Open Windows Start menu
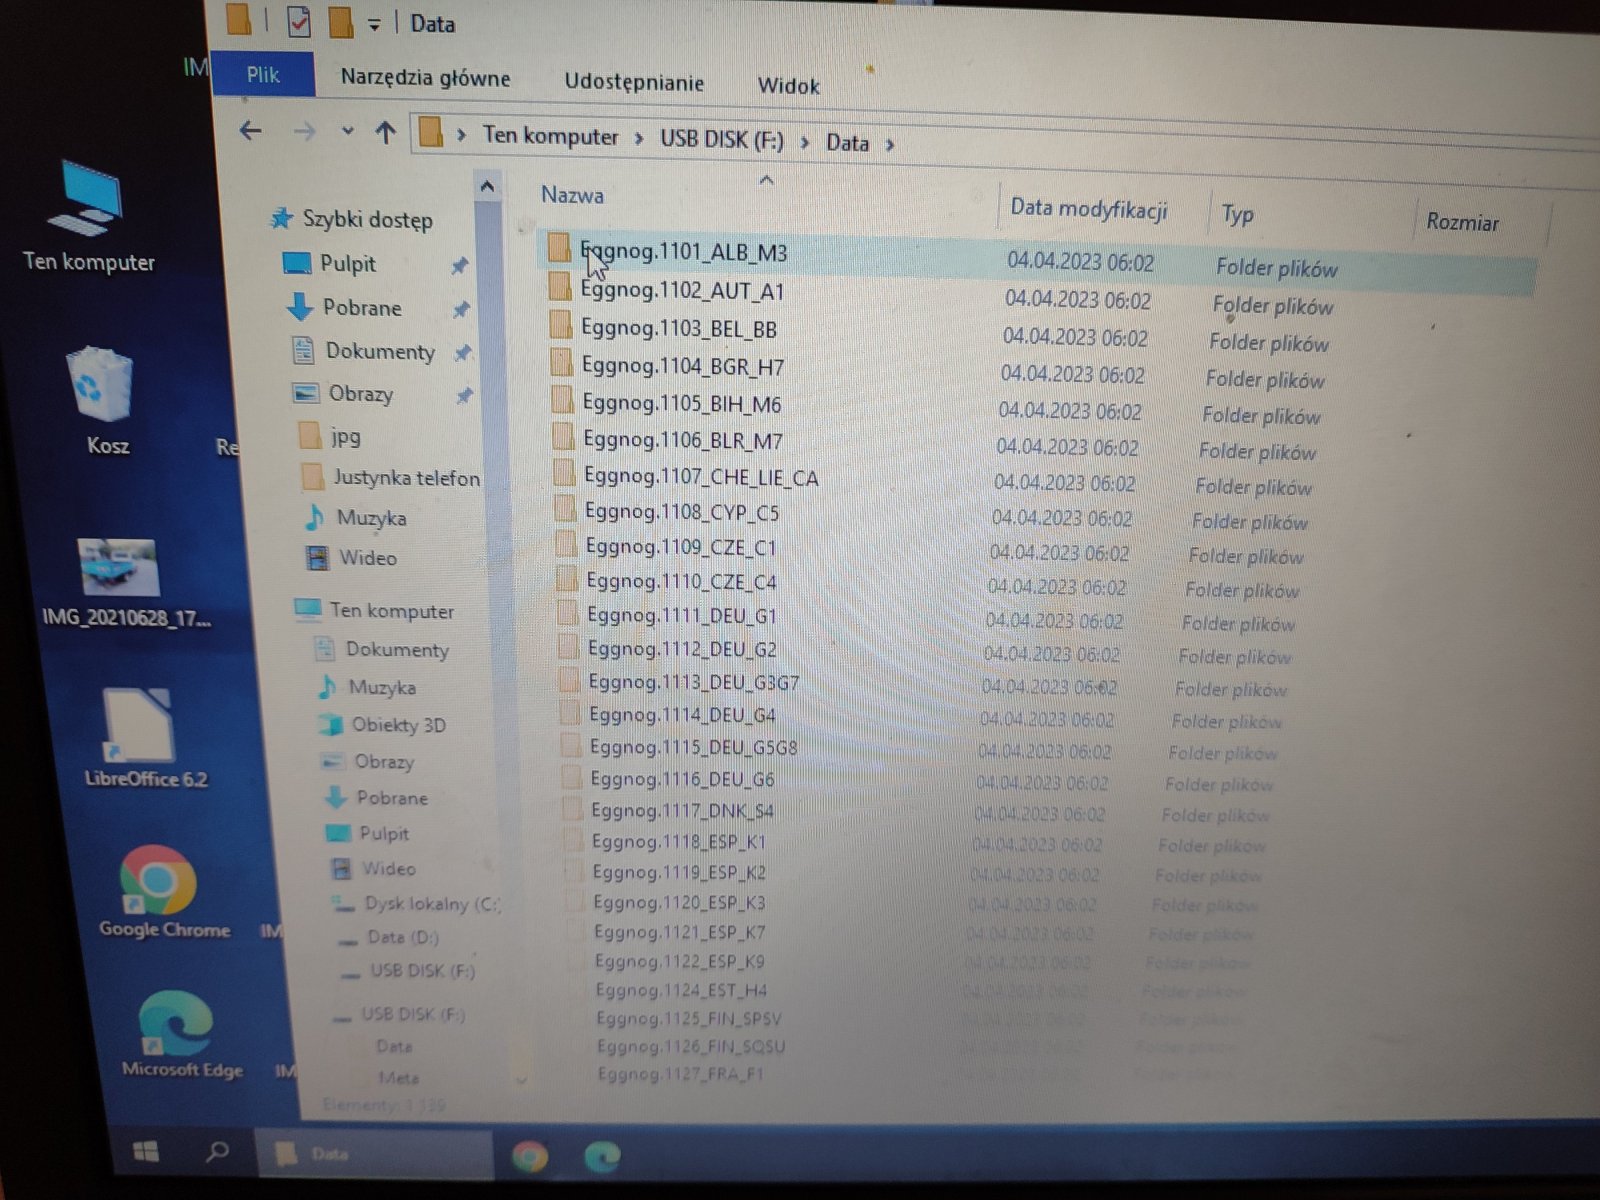1600x1200 pixels. (146, 1152)
